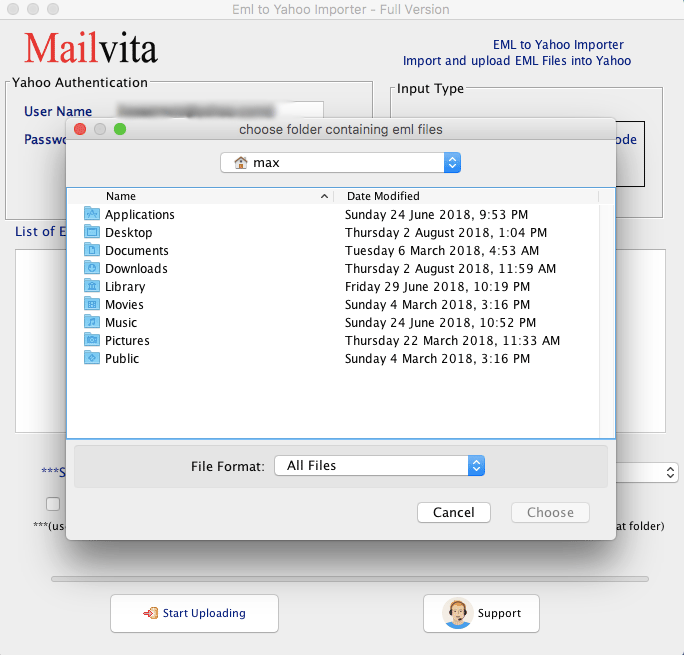Select the Public folder name
The height and width of the screenshot is (655, 684).
point(122,358)
